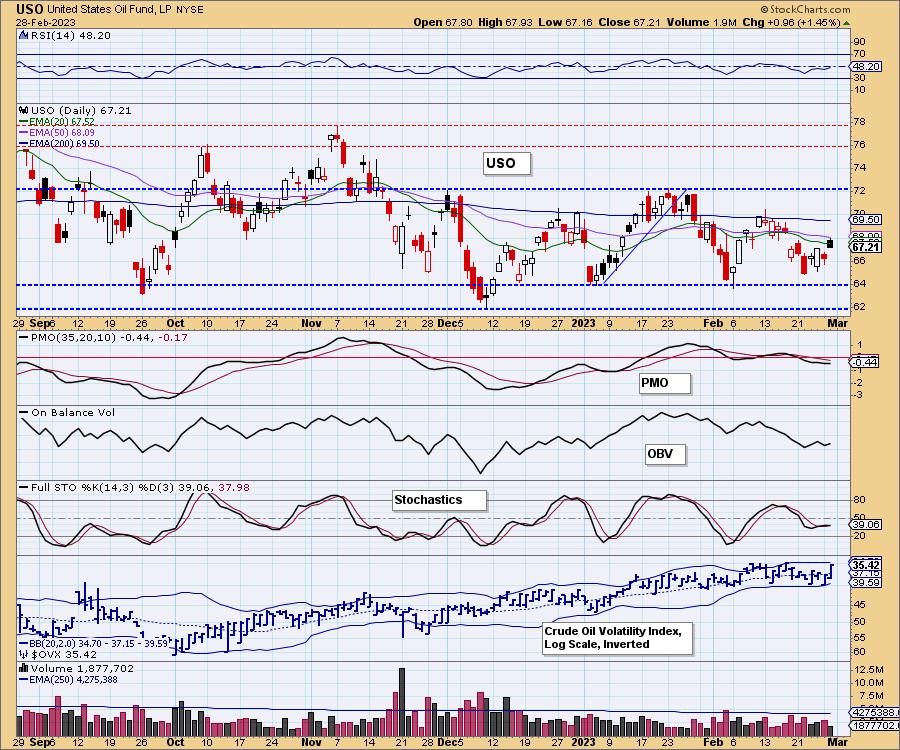Click the bar icon beside $OVX 35.42
The width and height of the screenshot is (900, 750).
(x=24, y=654)
